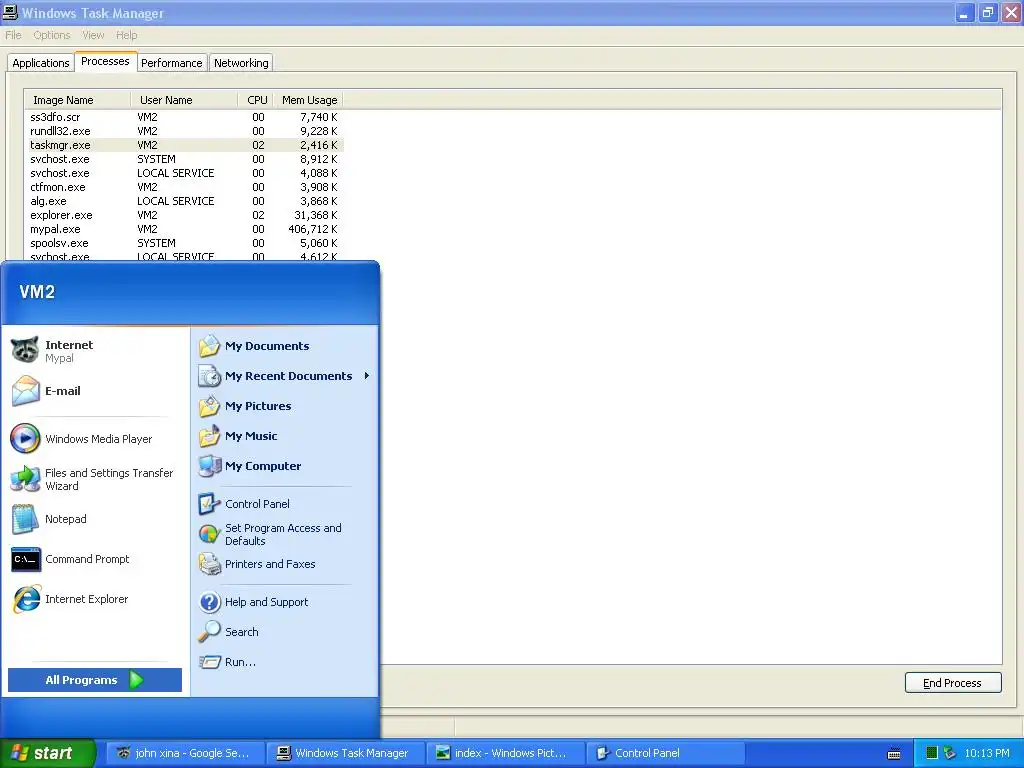This screenshot has height=768, width=1024.
Task: Click the 406,712 K memory value
Action: coord(313,229)
